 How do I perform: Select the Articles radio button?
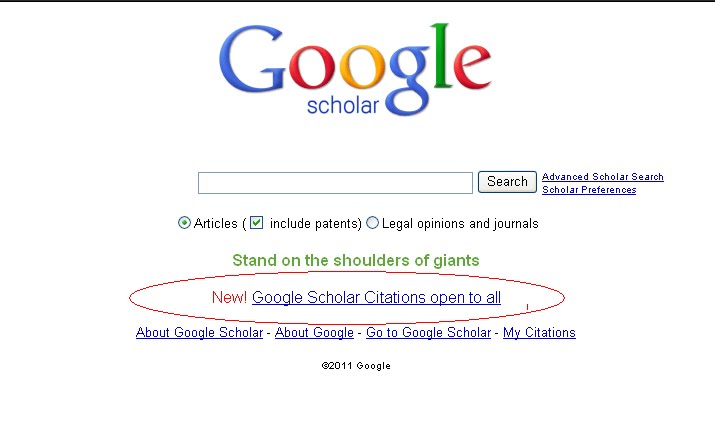coord(184,223)
